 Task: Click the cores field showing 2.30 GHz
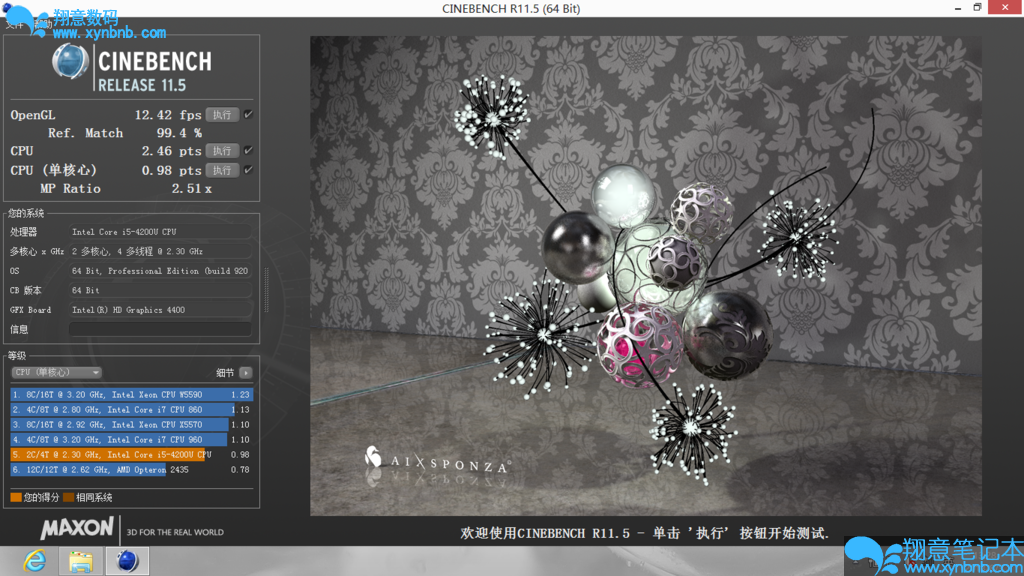(x=160, y=251)
